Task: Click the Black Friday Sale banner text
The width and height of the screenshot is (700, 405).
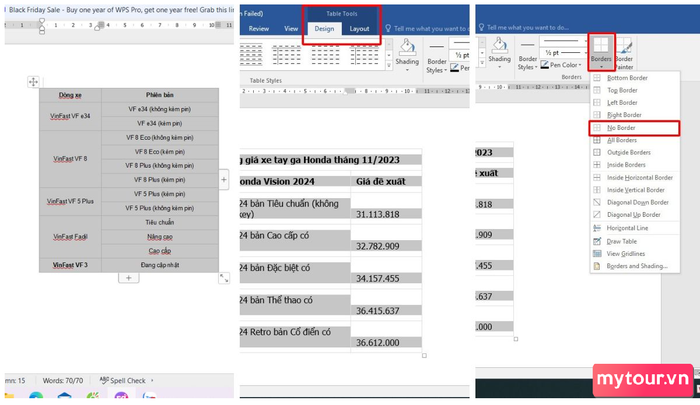Action: click(x=121, y=9)
